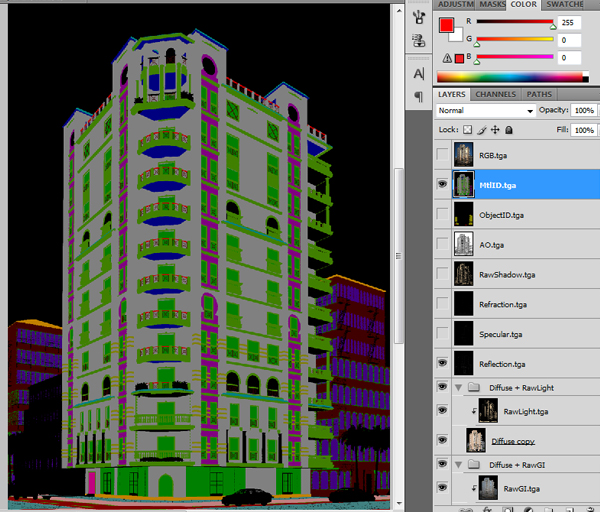The image size is (600, 512).
Task: Select the AO.tga layer thumbnail
Action: 464,244
